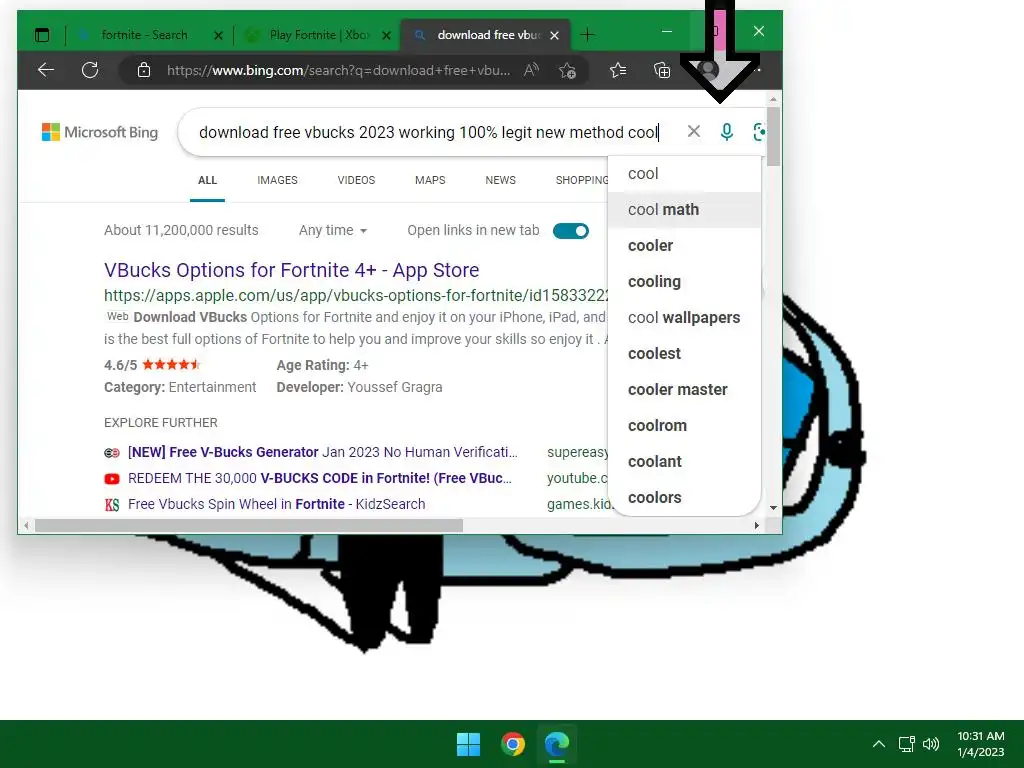This screenshot has height=768, width=1024.
Task: Choose the 'coolors' suggestion
Action: click(x=684, y=497)
